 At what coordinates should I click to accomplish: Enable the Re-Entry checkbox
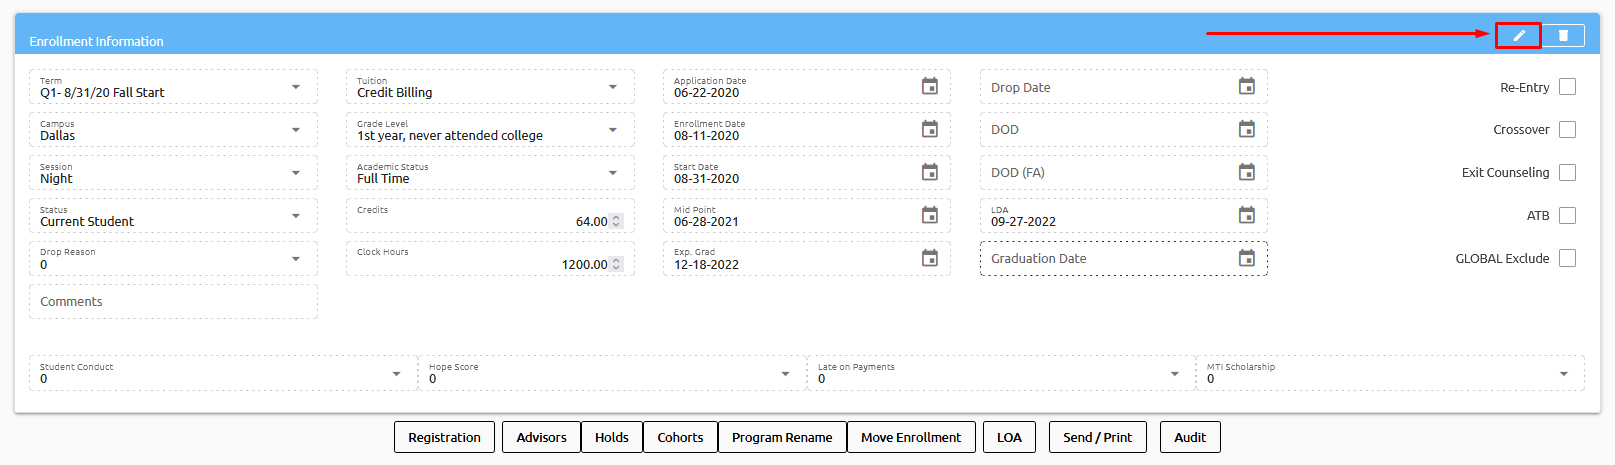click(x=1567, y=87)
